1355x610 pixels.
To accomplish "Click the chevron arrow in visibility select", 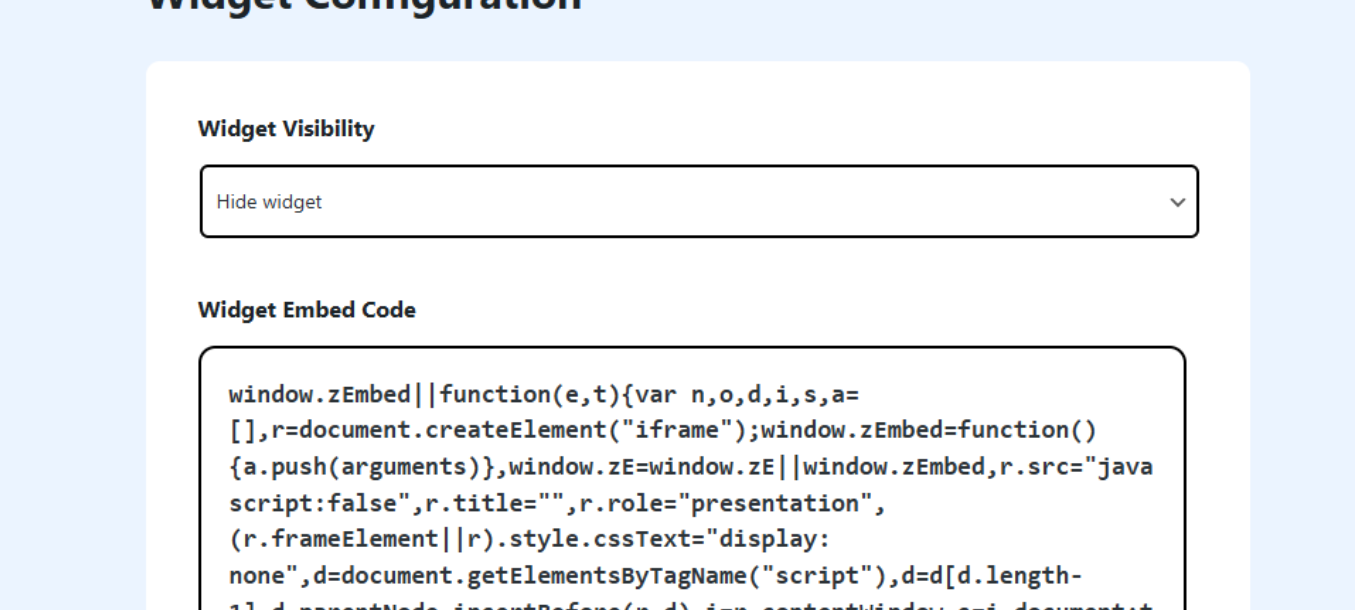I will [x=1177, y=202].
